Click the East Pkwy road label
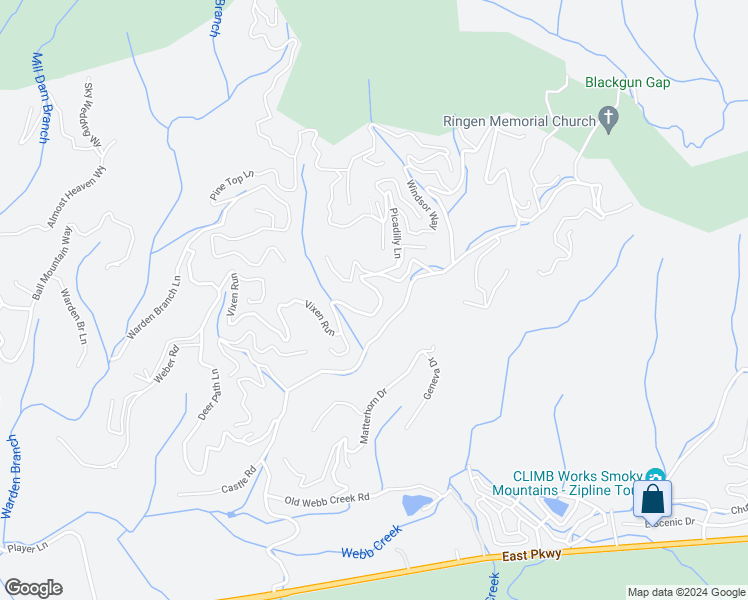748x600 pixels. click(x=531, y=554)
